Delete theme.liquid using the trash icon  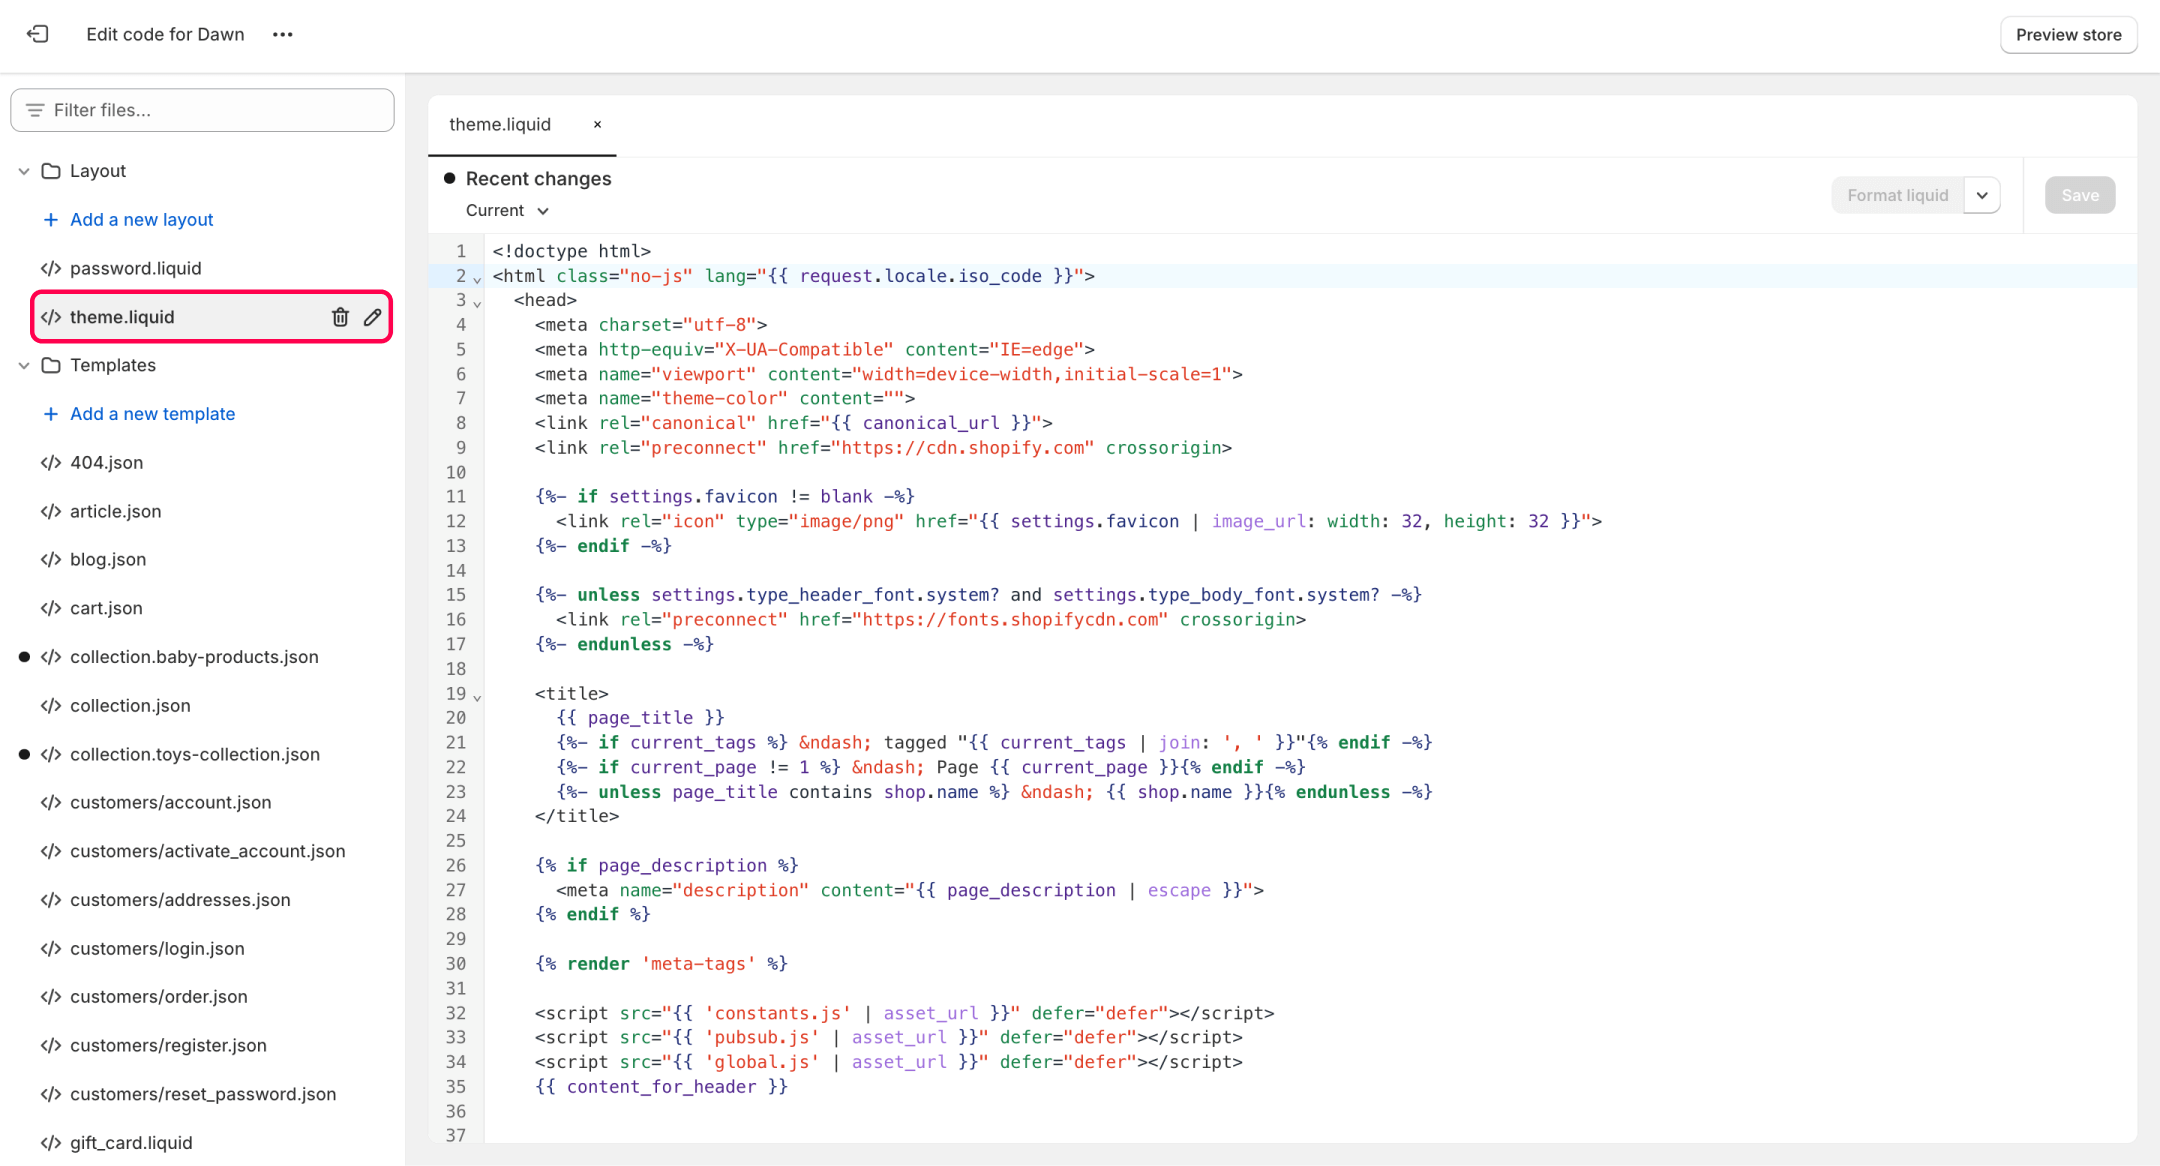[x=340, y=317]
